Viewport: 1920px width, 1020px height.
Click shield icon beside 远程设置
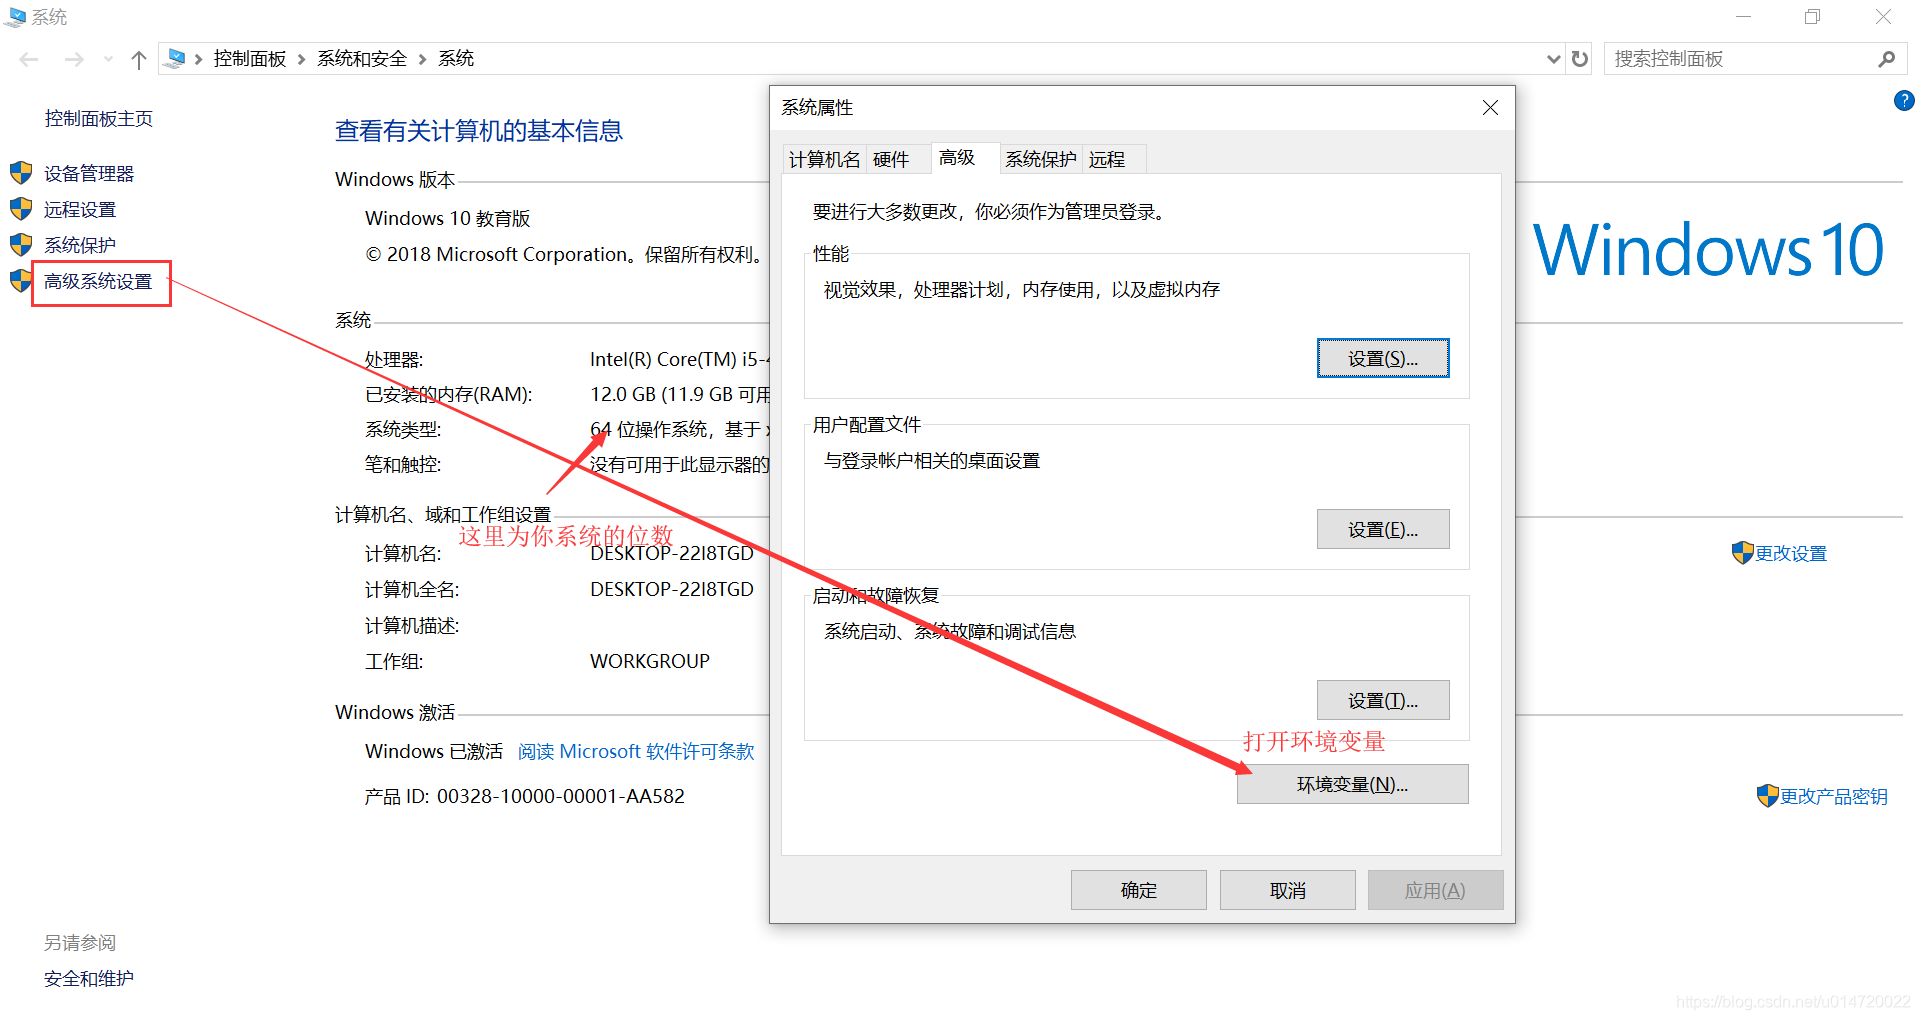point(21,209)
